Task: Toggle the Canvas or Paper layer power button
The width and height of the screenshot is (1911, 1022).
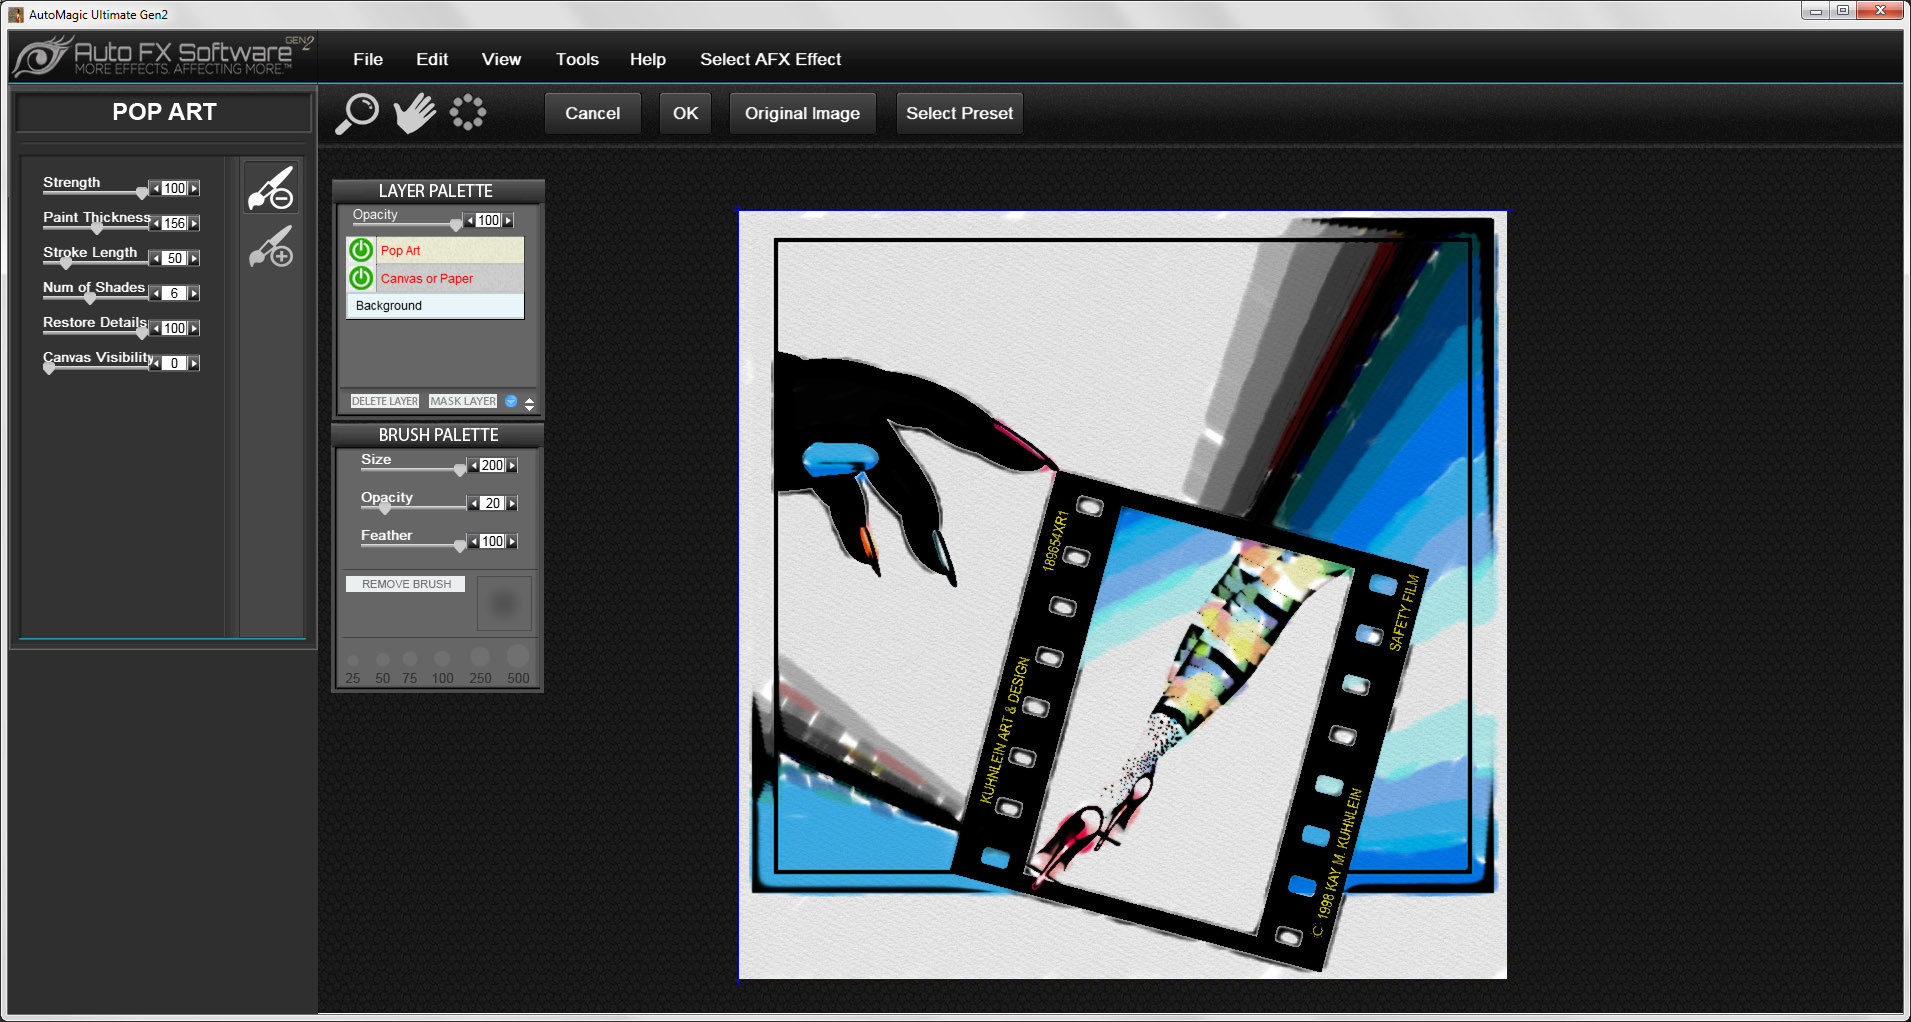Action: tap(361, 278)
